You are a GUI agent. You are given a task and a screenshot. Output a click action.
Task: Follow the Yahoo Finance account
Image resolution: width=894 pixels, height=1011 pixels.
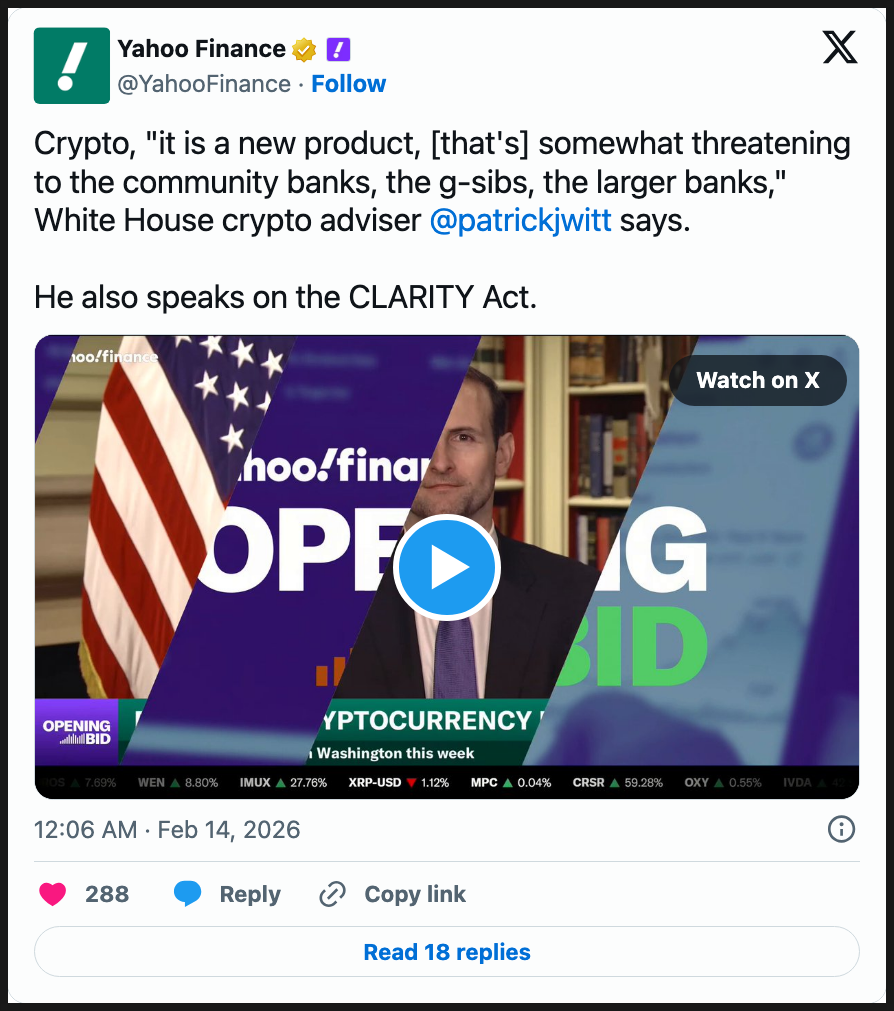[x=348, y=84]
